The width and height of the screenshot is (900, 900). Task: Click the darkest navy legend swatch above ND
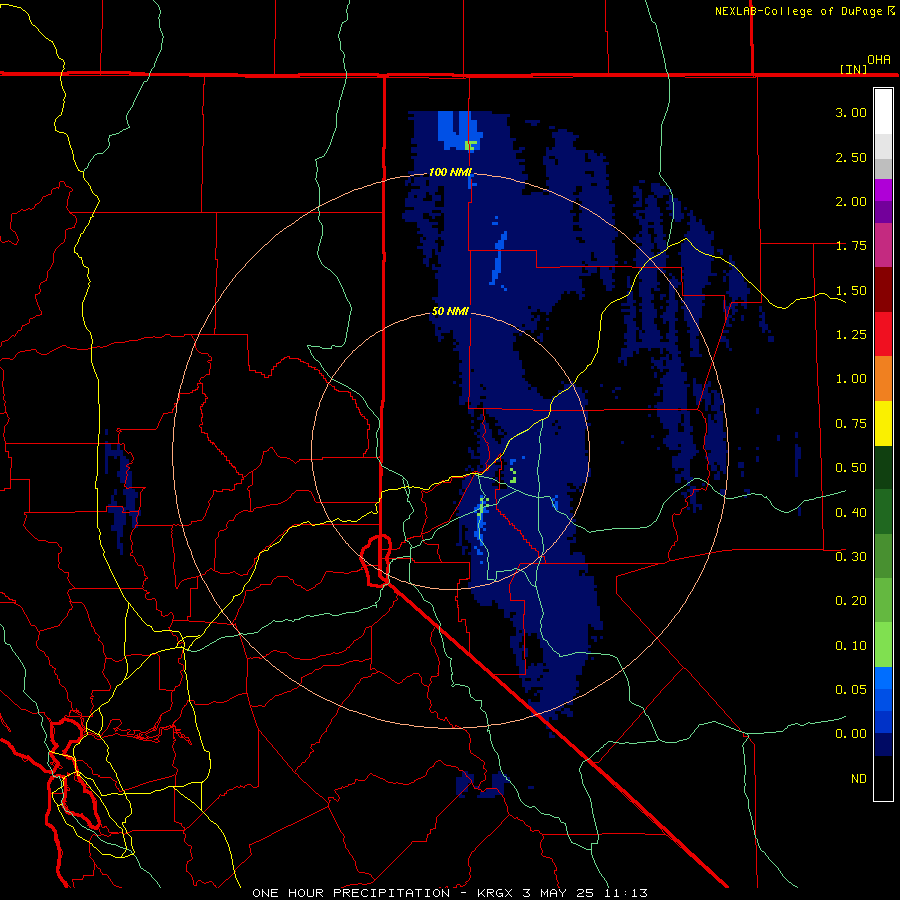tap(883, 744)
